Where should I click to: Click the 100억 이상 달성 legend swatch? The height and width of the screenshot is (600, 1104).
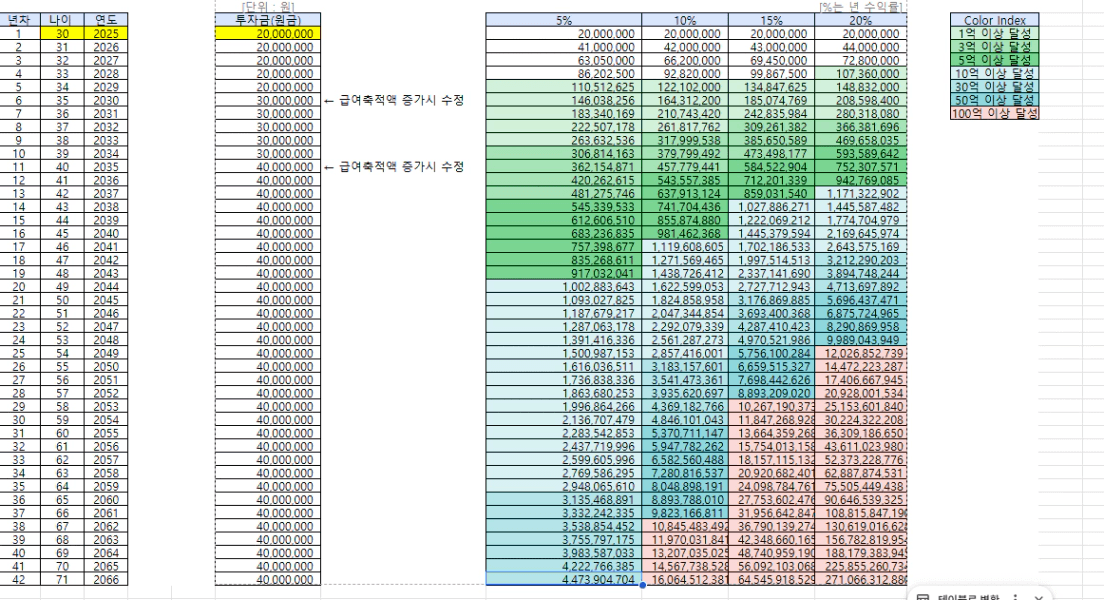995,113
